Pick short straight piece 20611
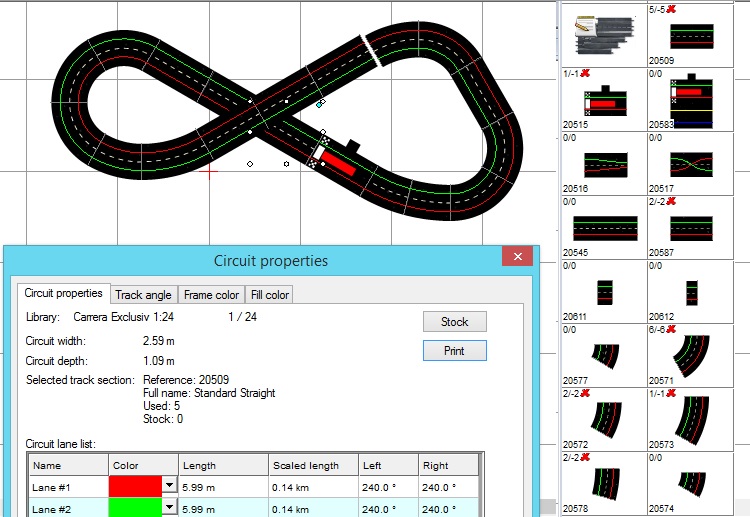Image resolution: width=750 pixels, height=517 pixels. click(604, 291)
